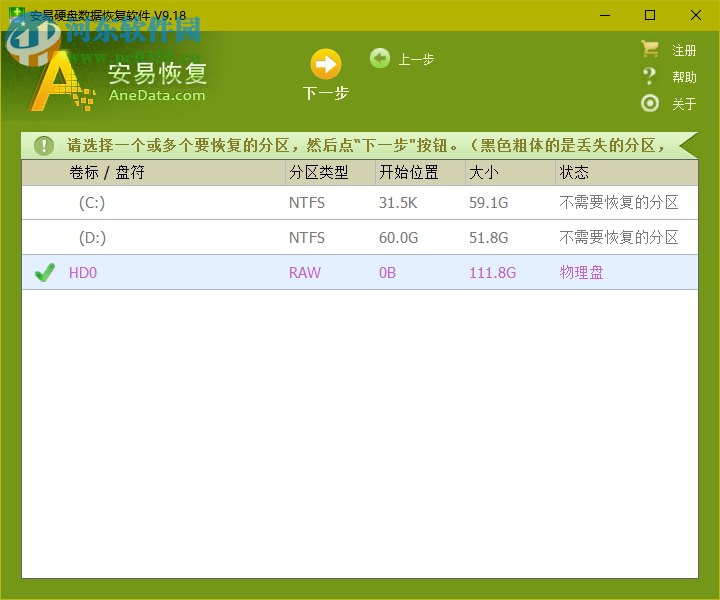Screen dimensions: 720x600
Task: Sort by 状态 column header
Action: tap(626, 173)
